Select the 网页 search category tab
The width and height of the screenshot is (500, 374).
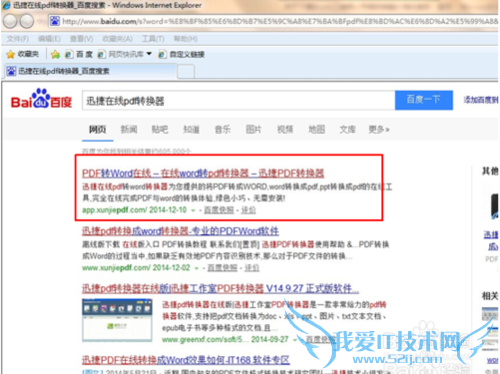97,129
